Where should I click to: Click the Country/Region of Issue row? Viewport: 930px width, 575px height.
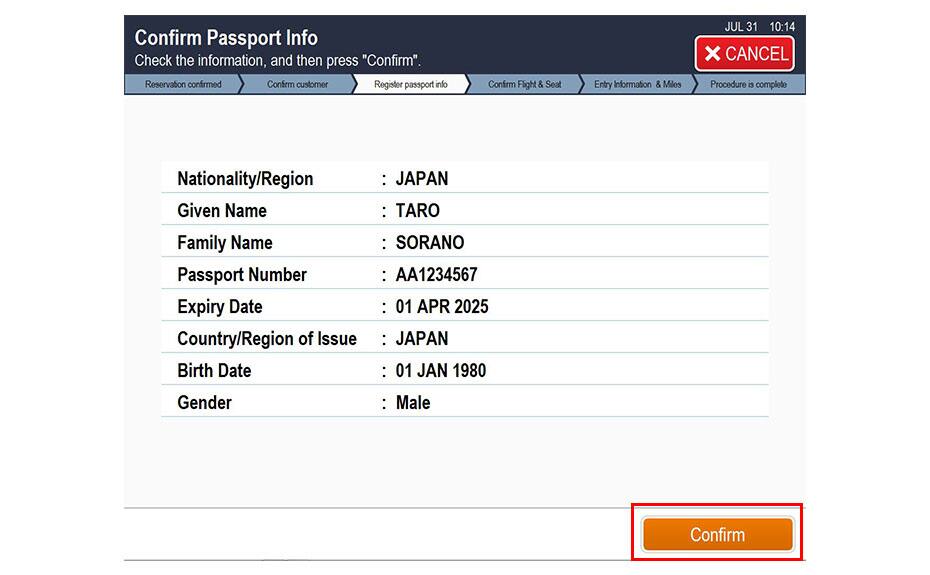[464, 339]
